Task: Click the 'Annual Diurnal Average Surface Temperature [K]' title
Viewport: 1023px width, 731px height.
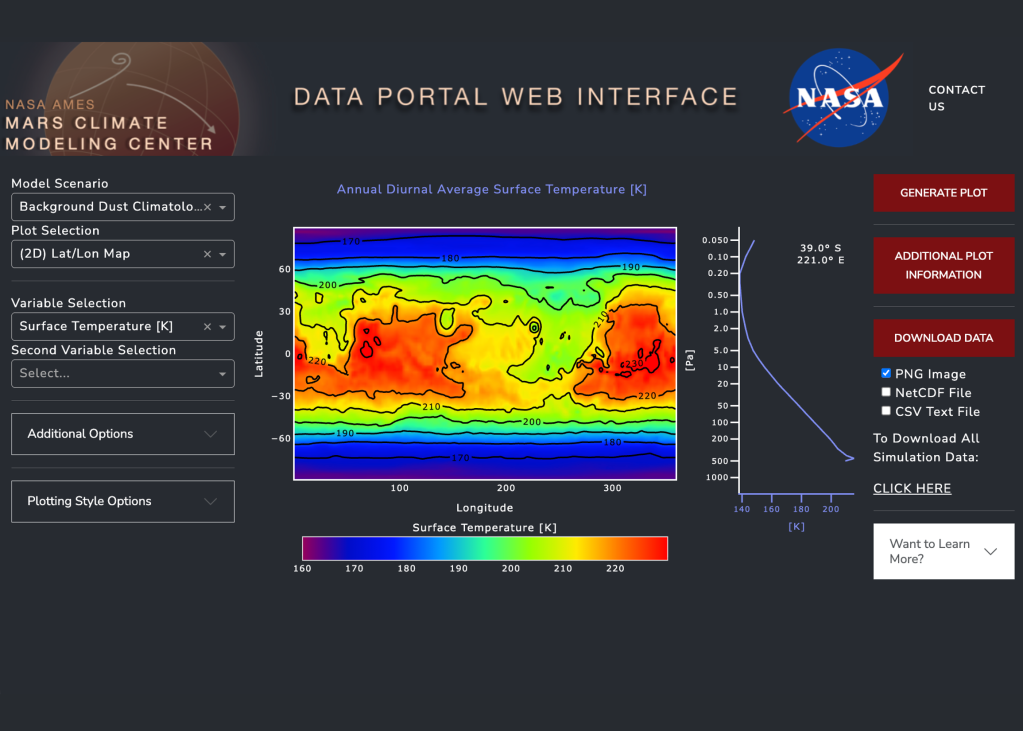Action: [x=492, y=189]
